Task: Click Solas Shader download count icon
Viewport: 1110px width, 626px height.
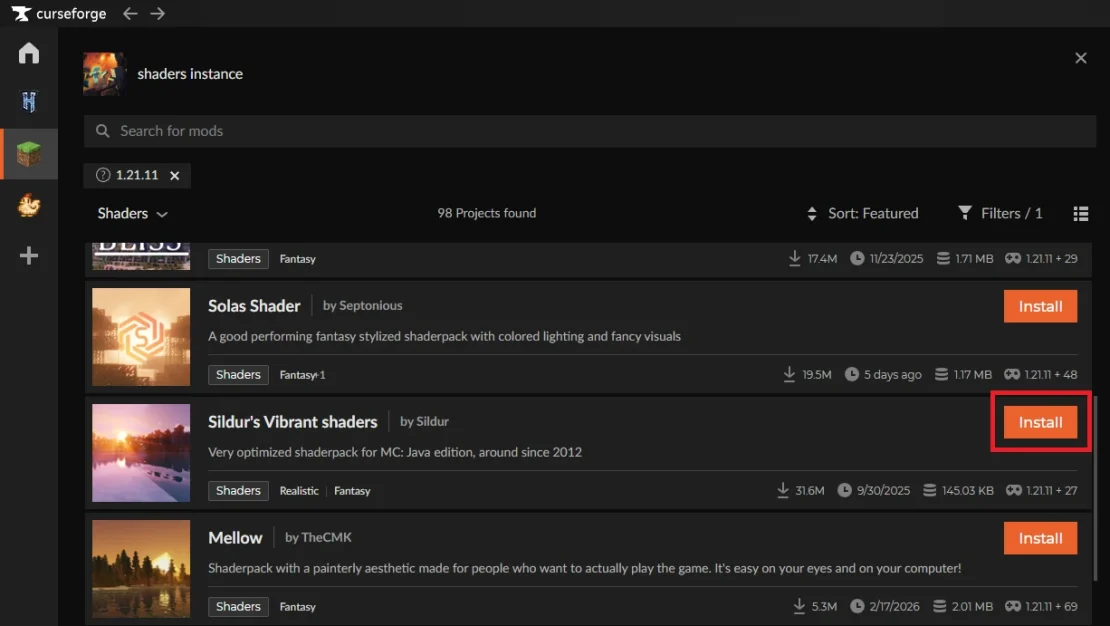Action: [789, 374]
